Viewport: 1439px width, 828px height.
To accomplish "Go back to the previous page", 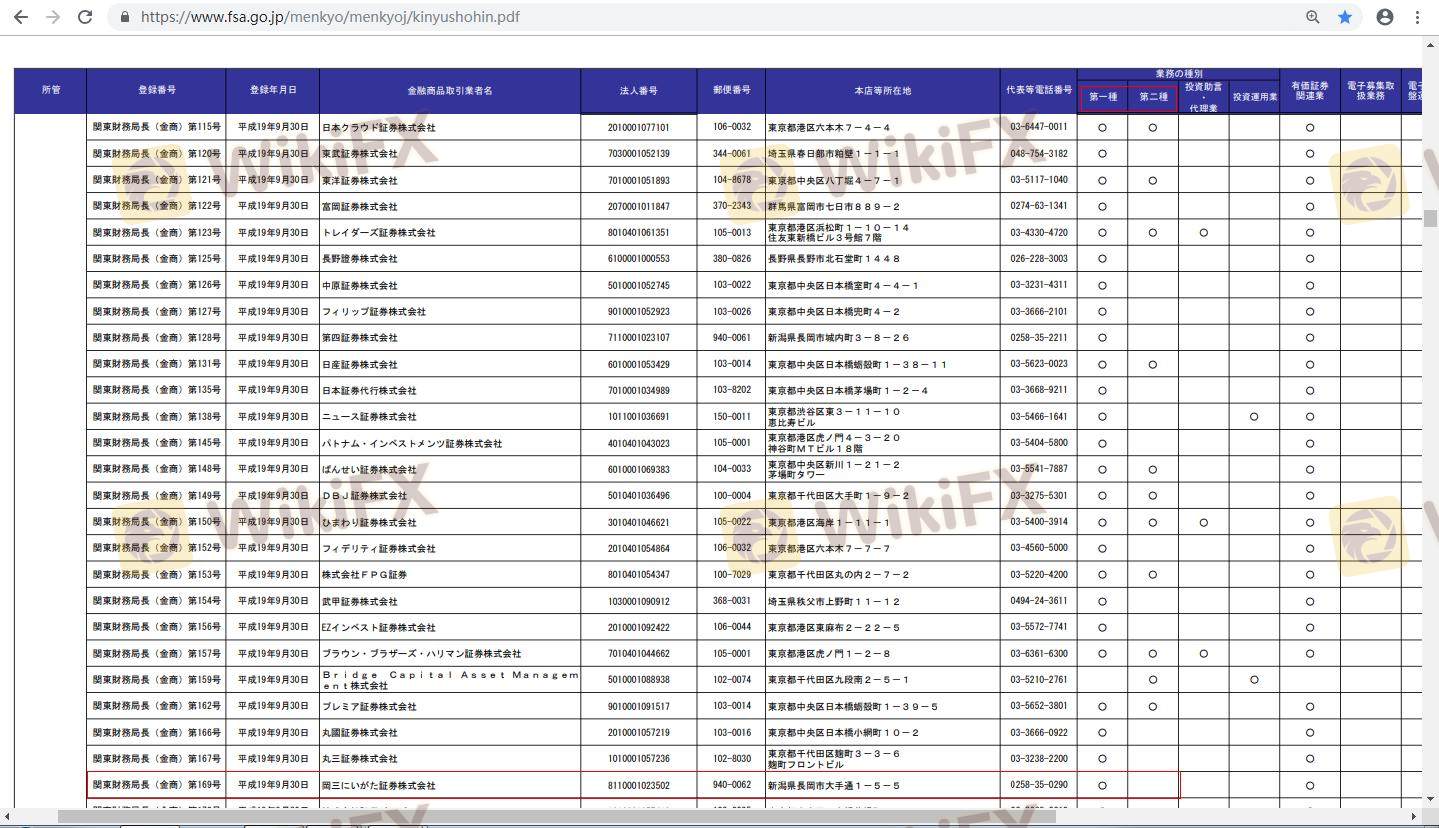I will tap(21, 17).
